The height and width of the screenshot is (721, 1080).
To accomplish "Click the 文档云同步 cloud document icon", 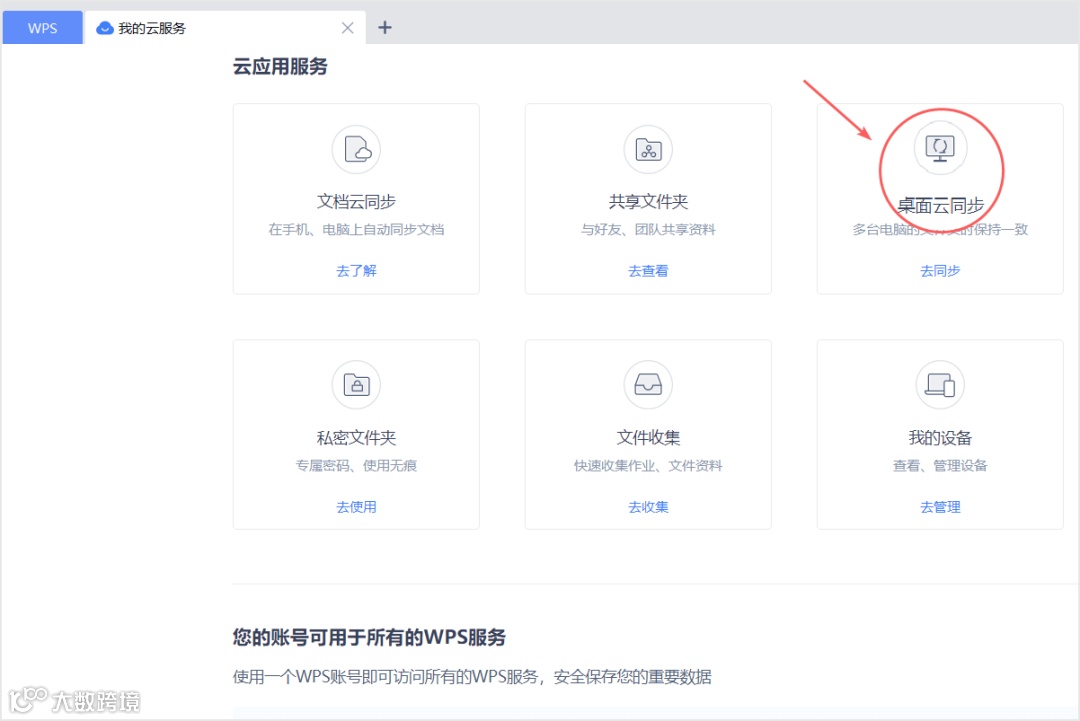I will [356, 149].
